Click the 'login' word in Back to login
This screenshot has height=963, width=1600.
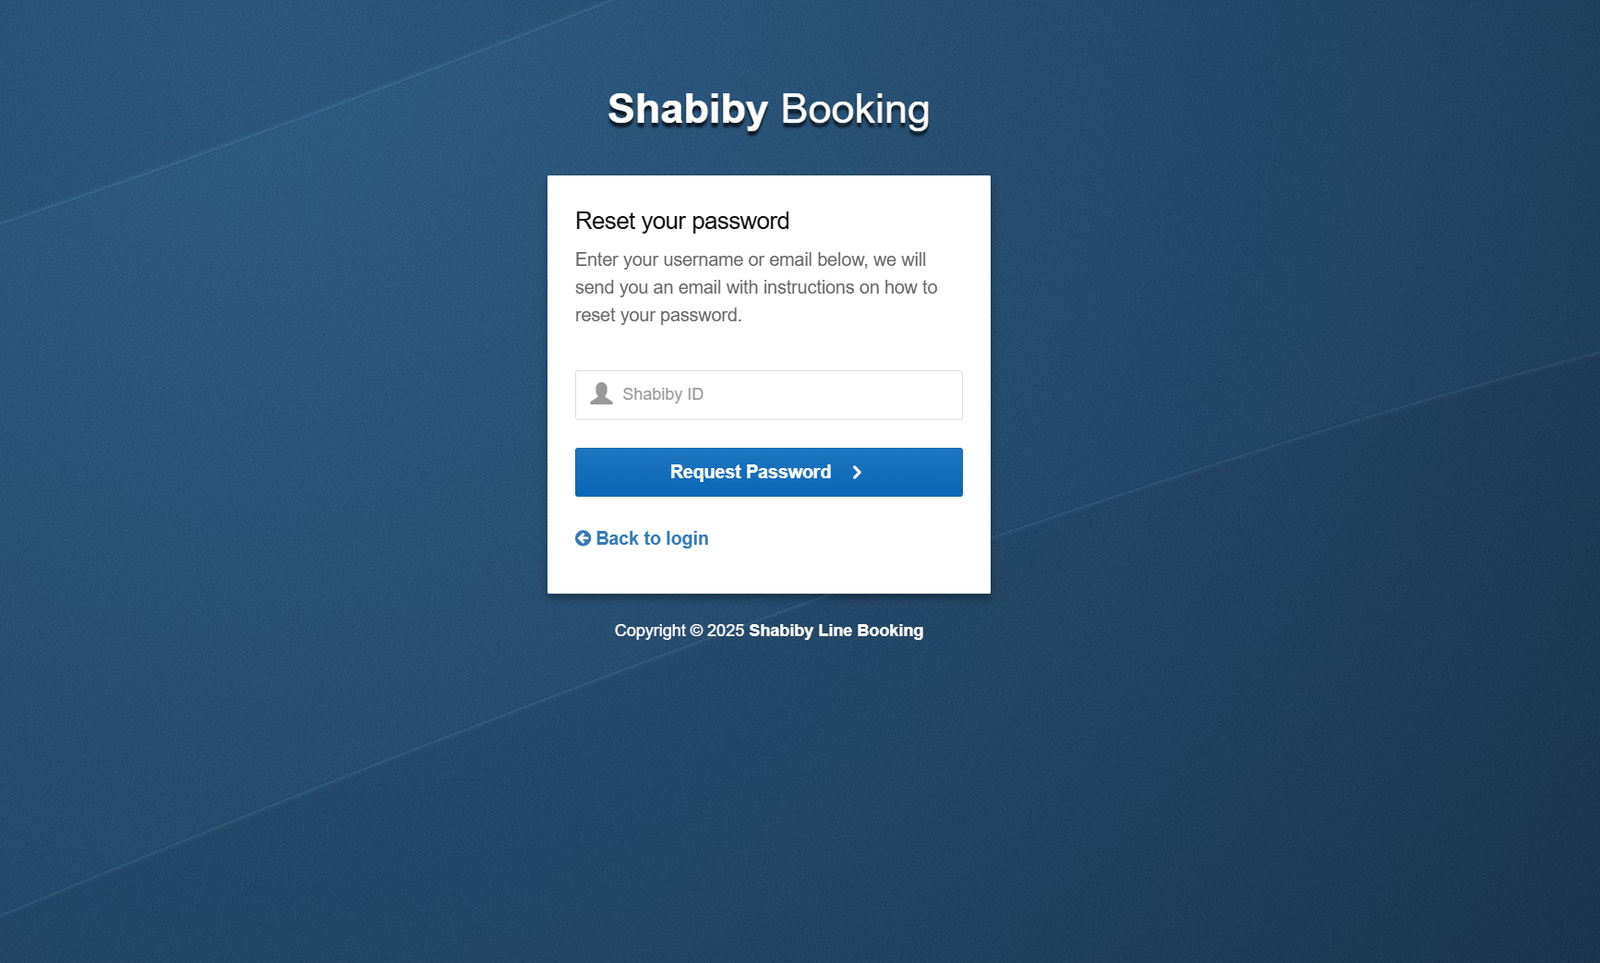[687, 539]
